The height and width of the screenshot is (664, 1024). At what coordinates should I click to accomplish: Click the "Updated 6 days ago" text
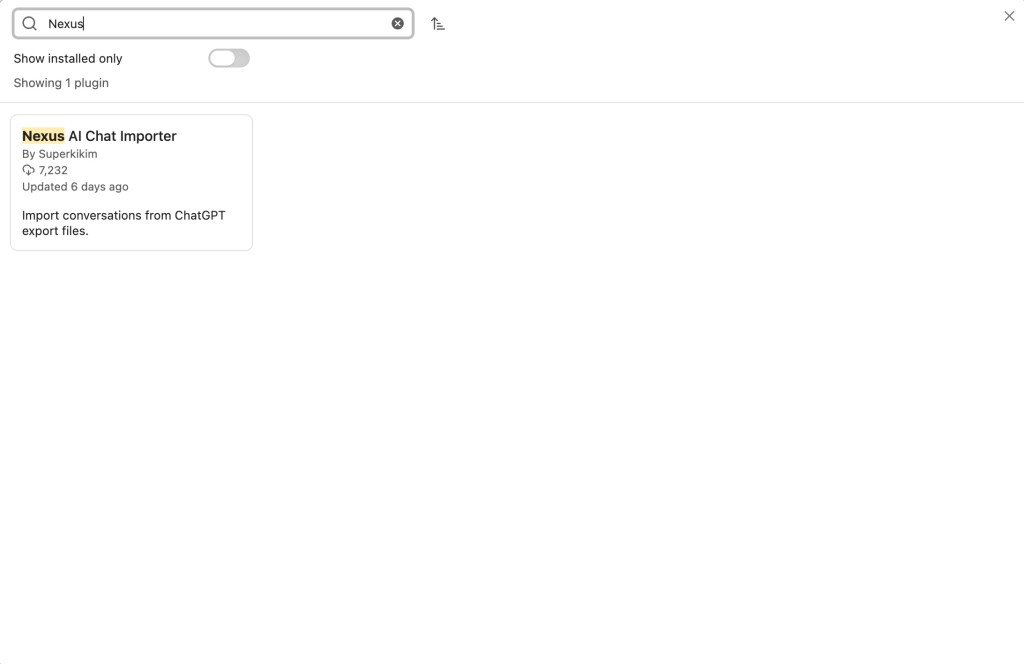point(75,187)
